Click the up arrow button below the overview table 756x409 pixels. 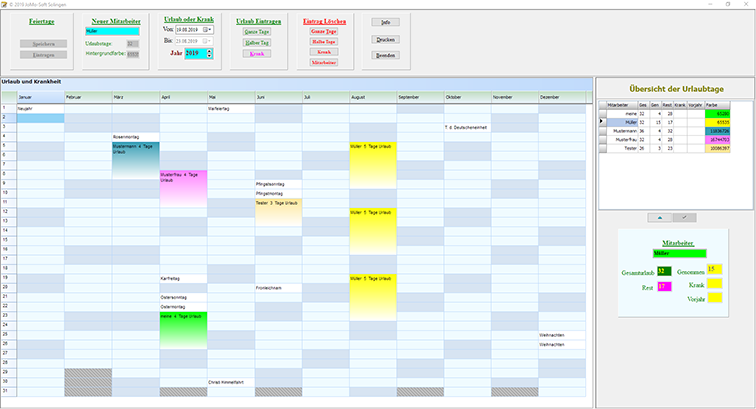pos(658,216)
